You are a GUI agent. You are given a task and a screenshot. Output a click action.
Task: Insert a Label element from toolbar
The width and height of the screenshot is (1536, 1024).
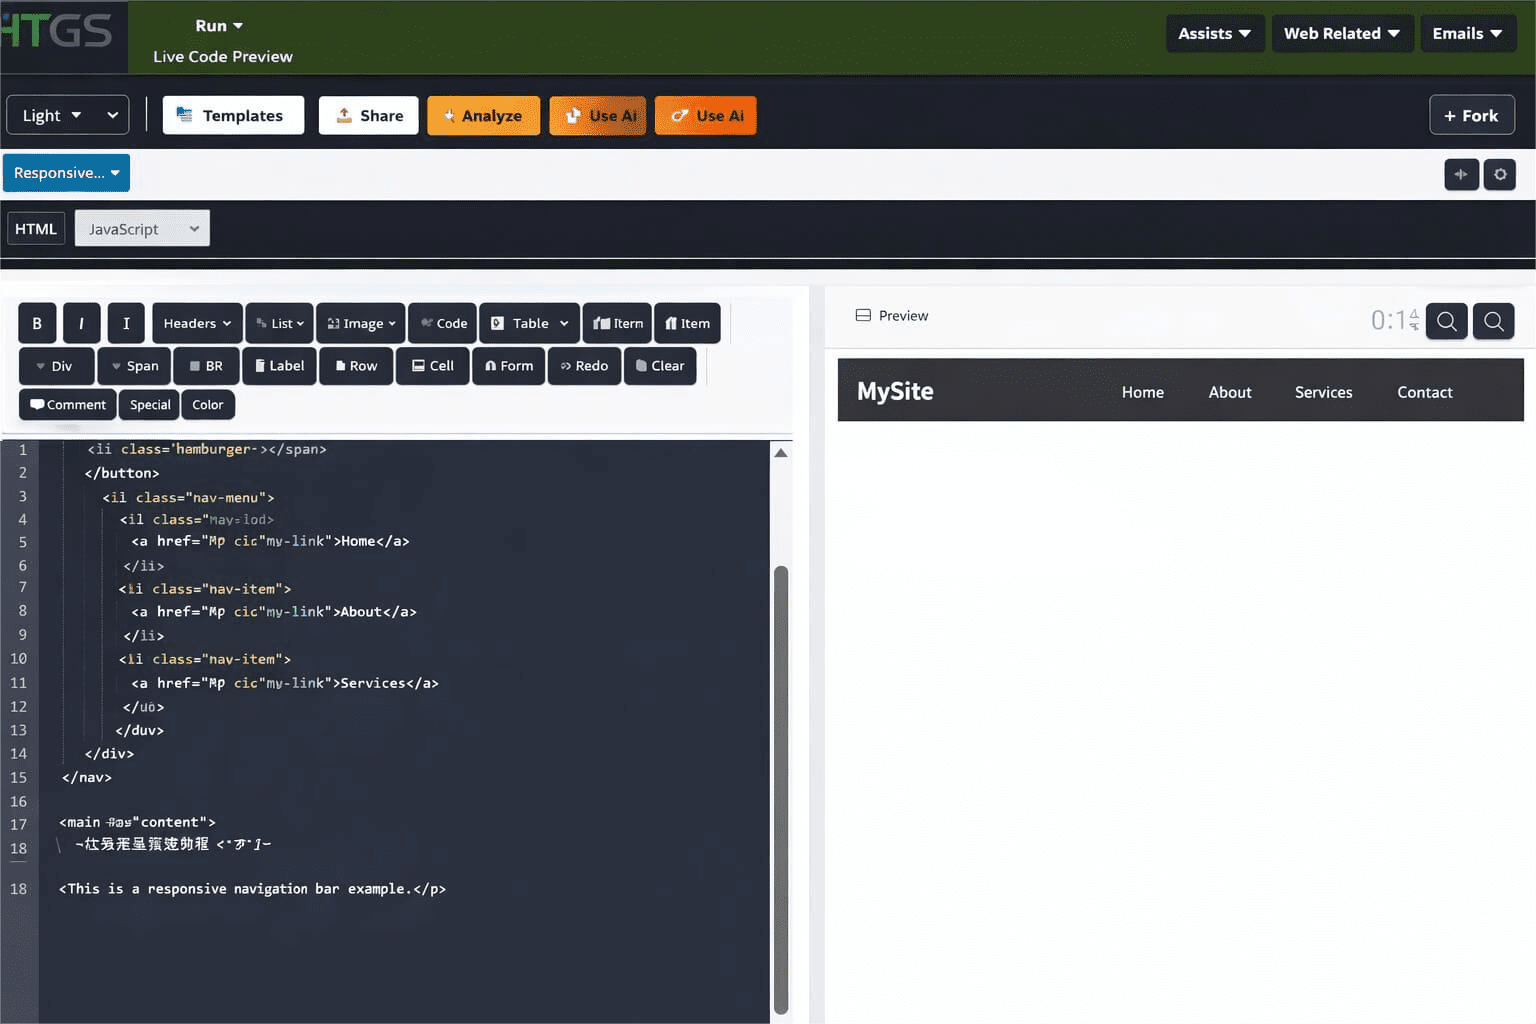(x=280, y=366)
